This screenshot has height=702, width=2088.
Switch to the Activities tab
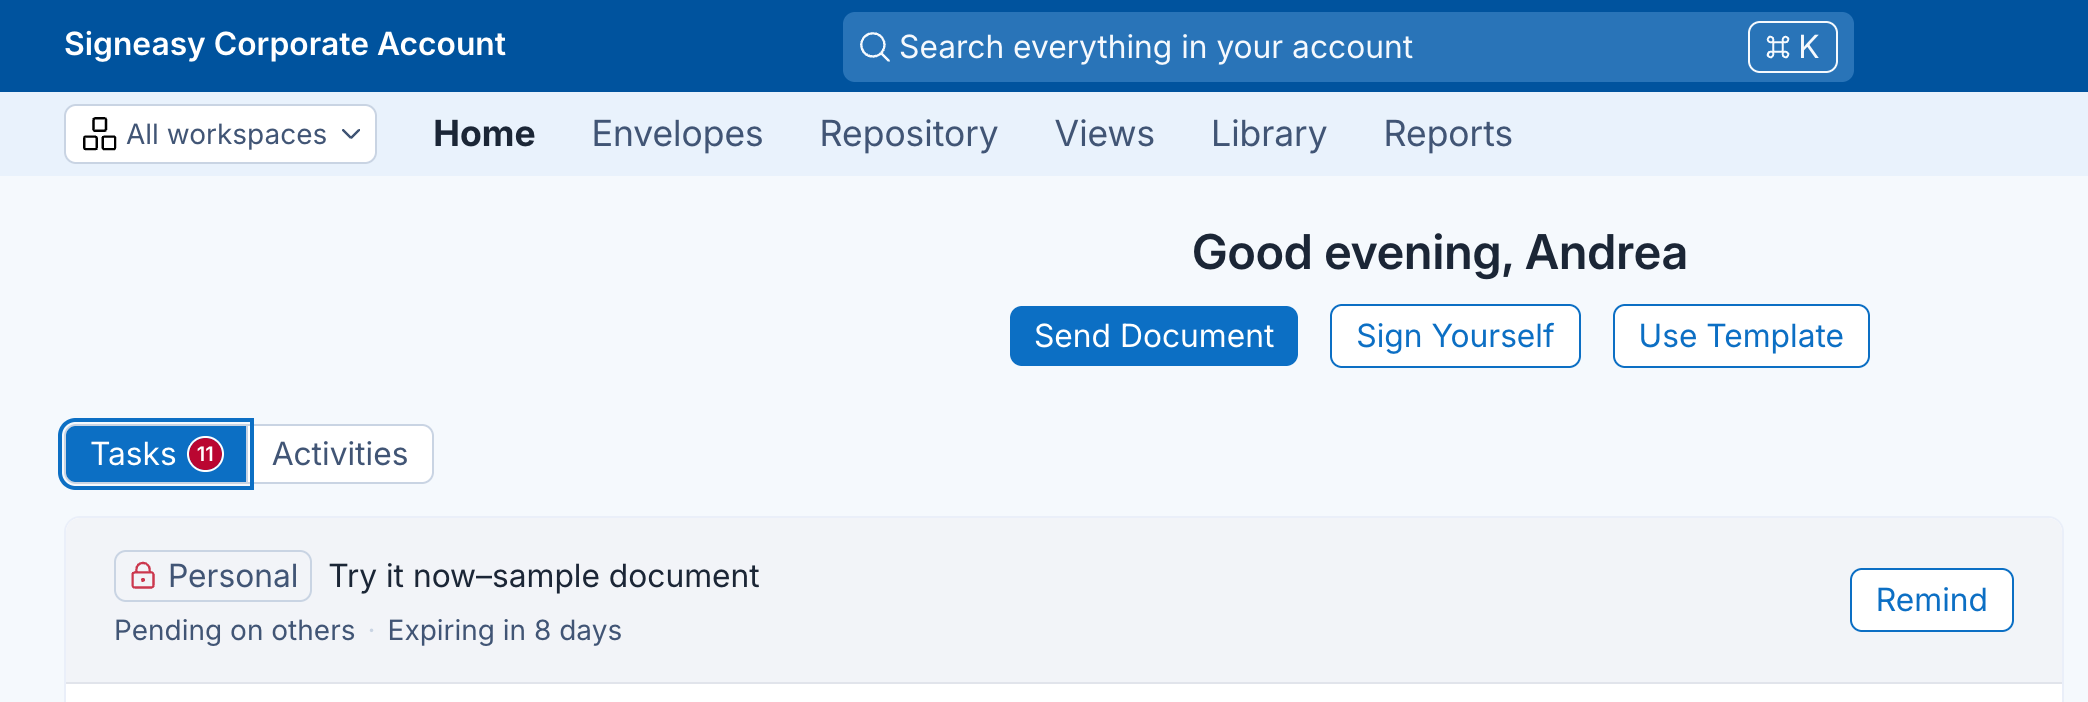point(340,454)
